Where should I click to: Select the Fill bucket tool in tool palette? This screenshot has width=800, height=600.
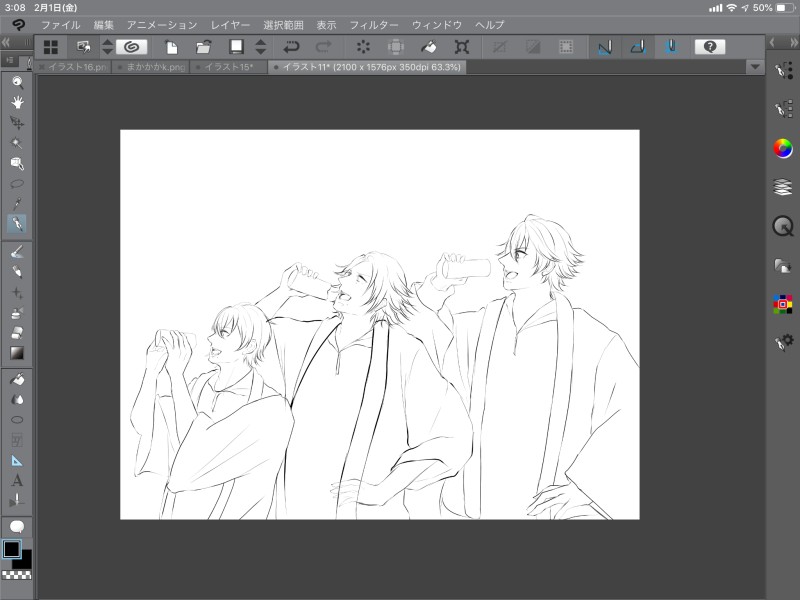17,379
